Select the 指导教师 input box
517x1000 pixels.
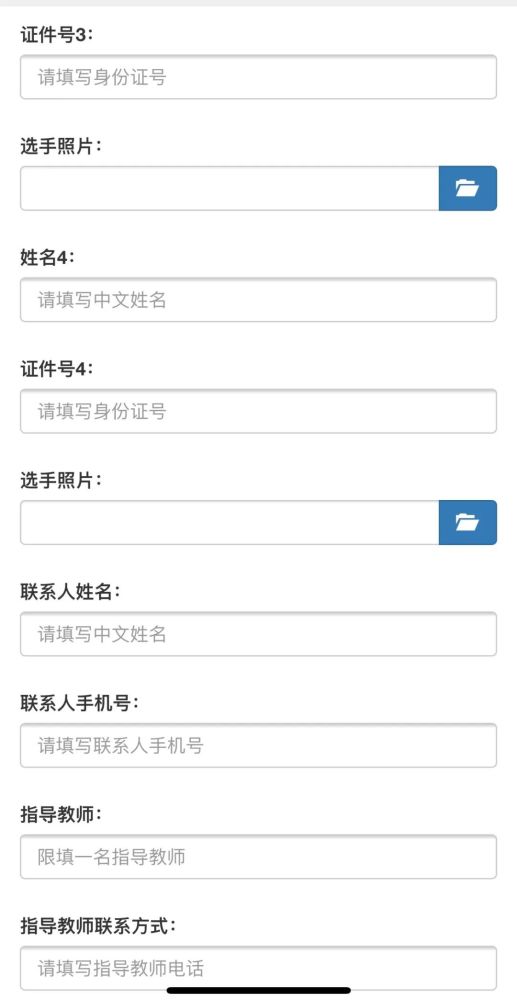[x=258, y=857]
